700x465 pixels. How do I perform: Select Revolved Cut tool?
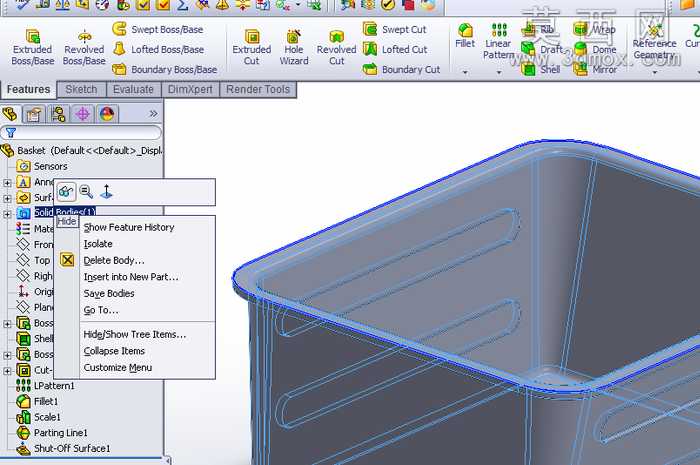pos(337,47)
